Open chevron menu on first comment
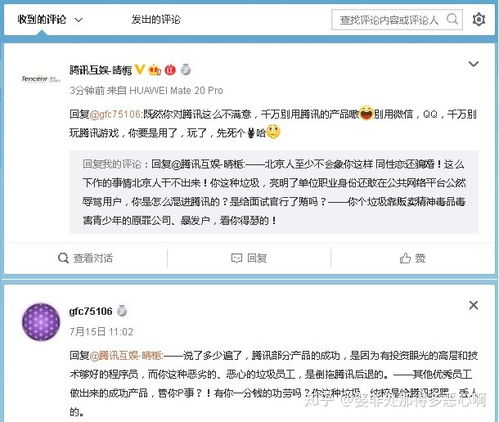 pos(474,64)
